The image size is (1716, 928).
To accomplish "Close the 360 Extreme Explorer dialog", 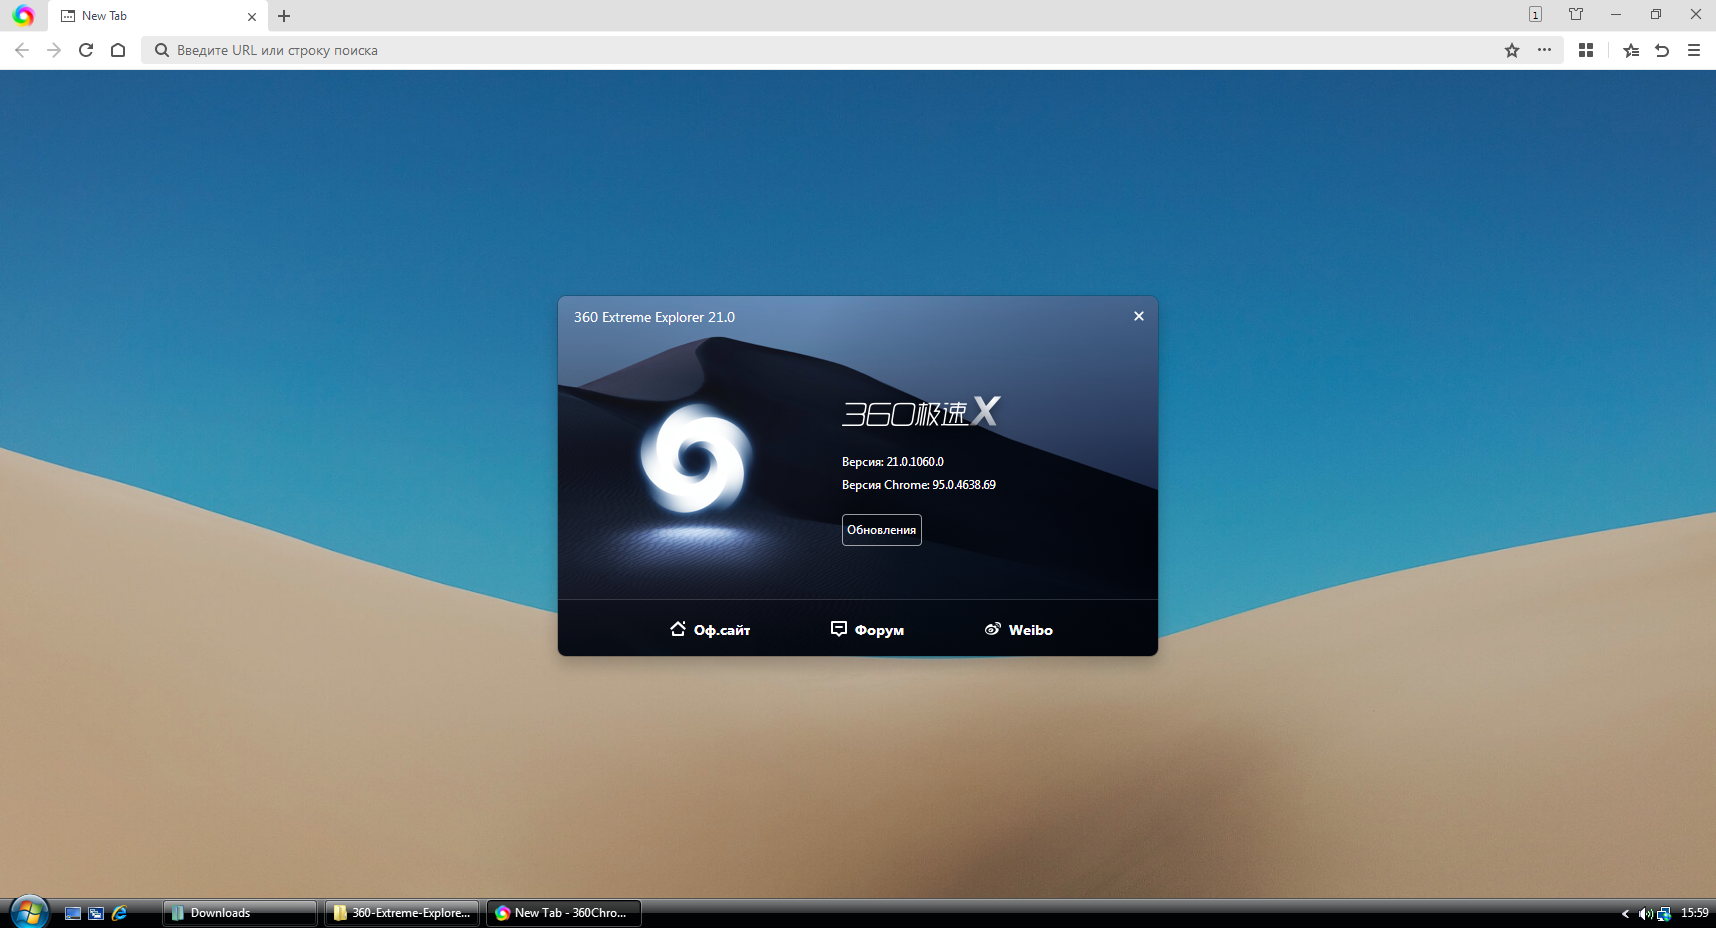I will click(x=1138, y=316).
